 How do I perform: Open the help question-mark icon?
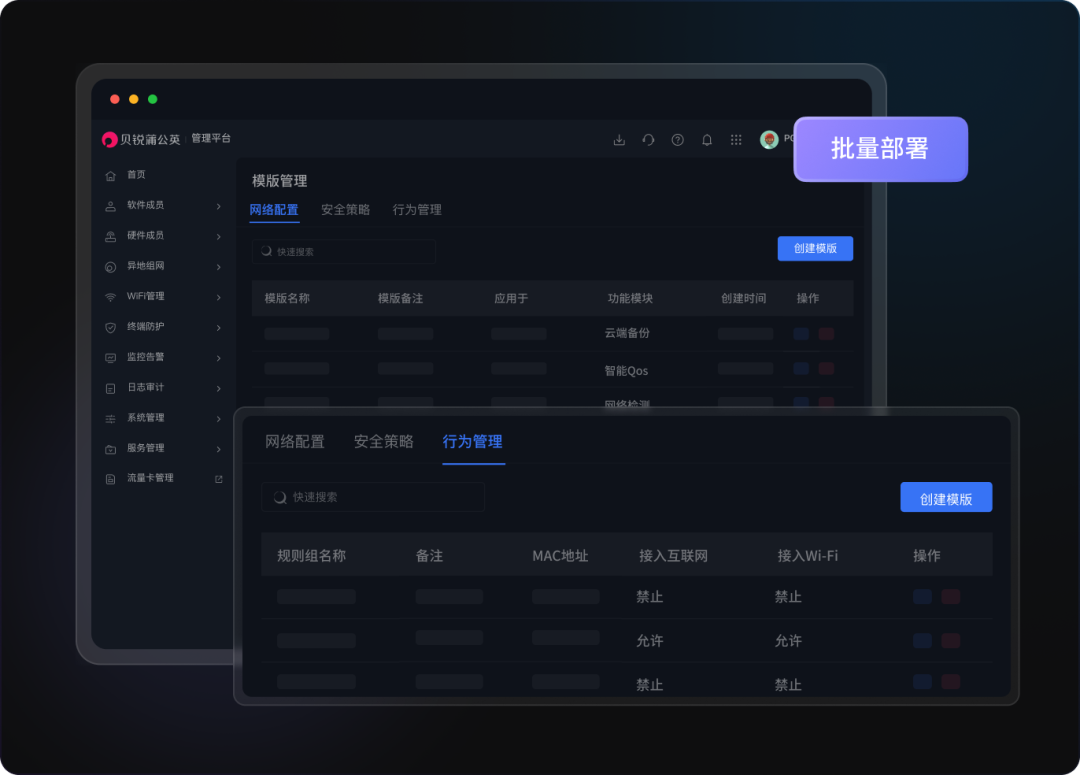678,140
